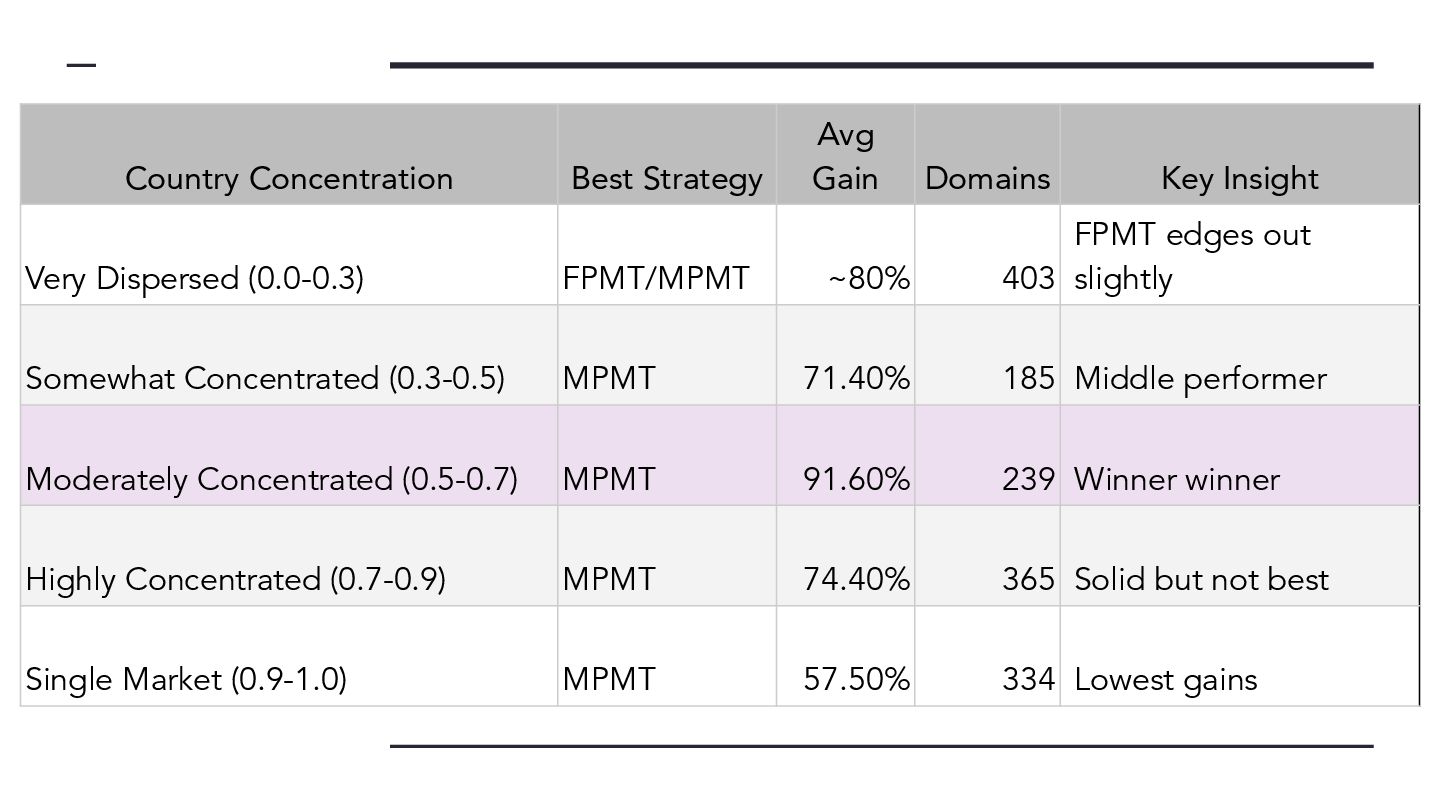
Task: Select FPMT edges out slightly insight
Action: (x=1240, y=255)
